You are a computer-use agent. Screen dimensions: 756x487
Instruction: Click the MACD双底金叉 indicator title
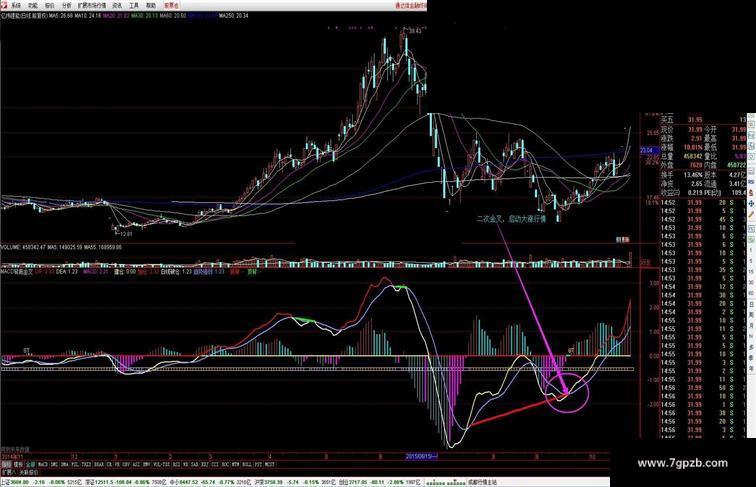[17, 271]
